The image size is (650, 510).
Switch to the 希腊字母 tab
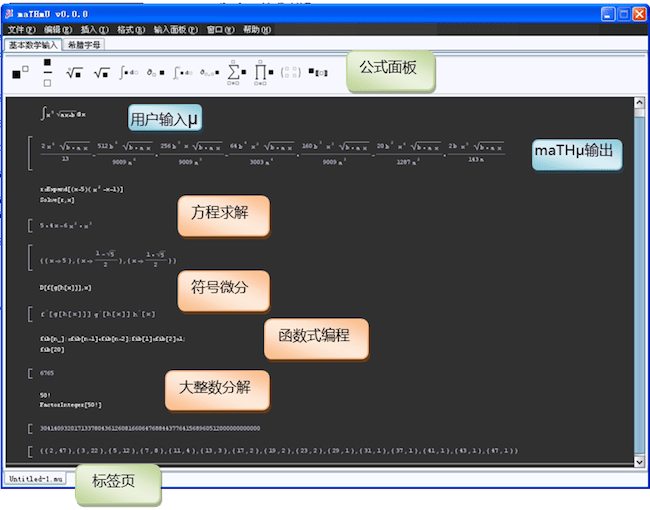pyautogui.click(x=84, y=45)
